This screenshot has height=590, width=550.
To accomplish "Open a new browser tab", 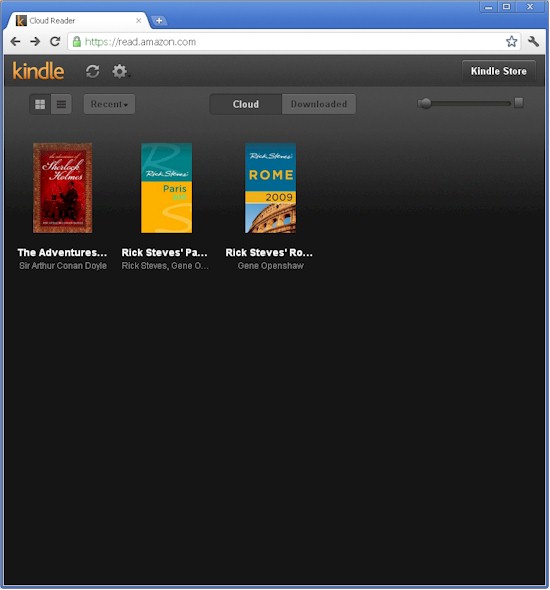I will (159, 21).
